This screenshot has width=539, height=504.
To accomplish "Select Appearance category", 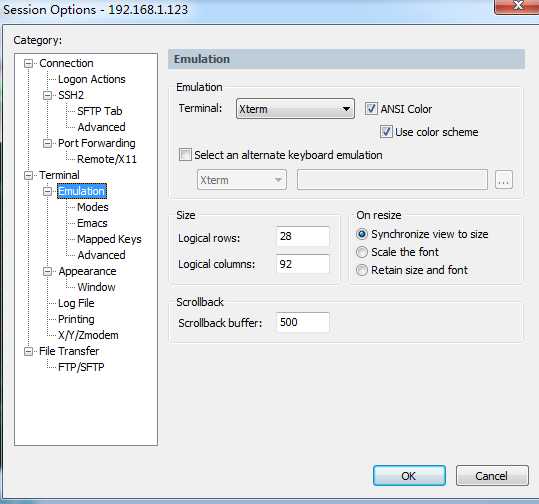I will (87, 271).
